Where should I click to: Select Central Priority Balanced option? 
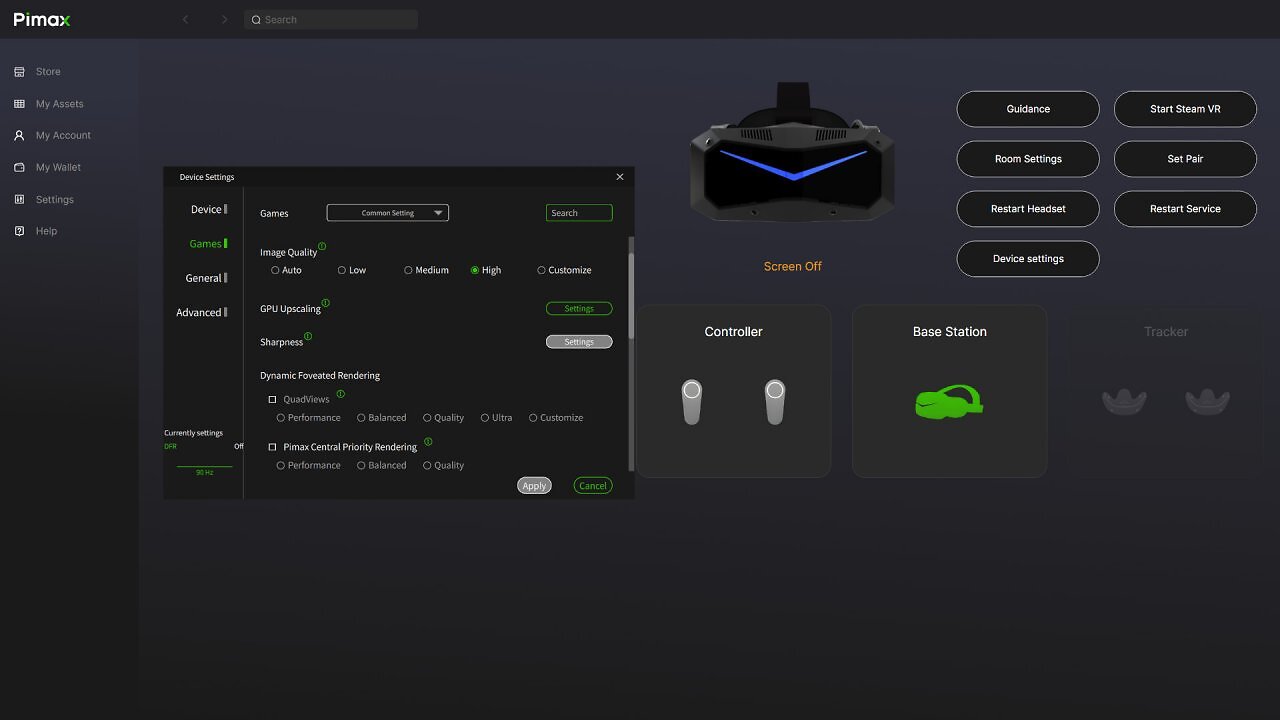tap(361, 465)
